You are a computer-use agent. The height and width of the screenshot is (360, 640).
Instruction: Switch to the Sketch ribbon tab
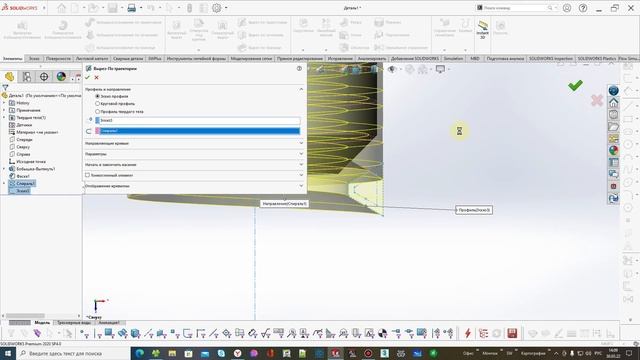point(34,59)
